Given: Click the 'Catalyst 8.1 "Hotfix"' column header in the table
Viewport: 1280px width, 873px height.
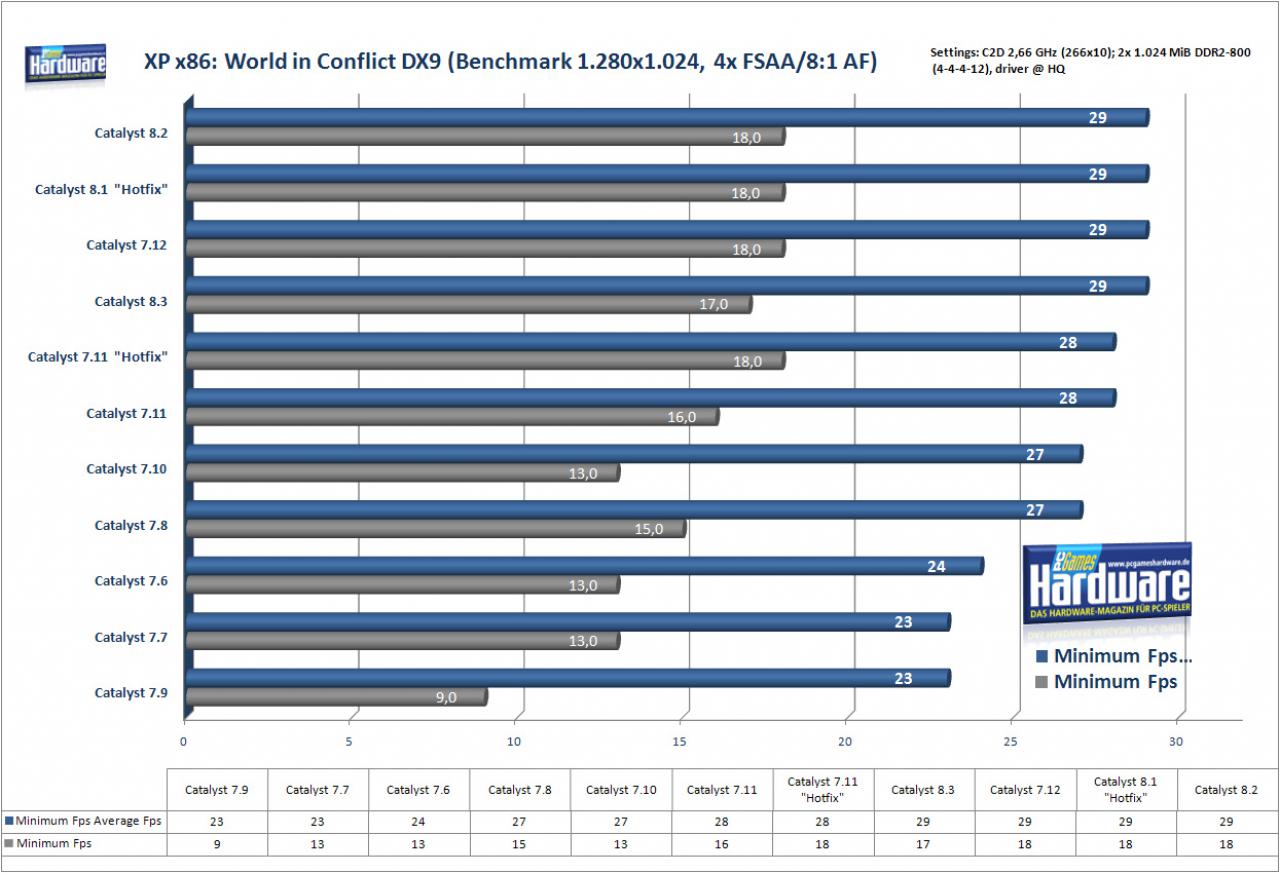Looking at the screenshot, I should click(x=1127, y=789).
